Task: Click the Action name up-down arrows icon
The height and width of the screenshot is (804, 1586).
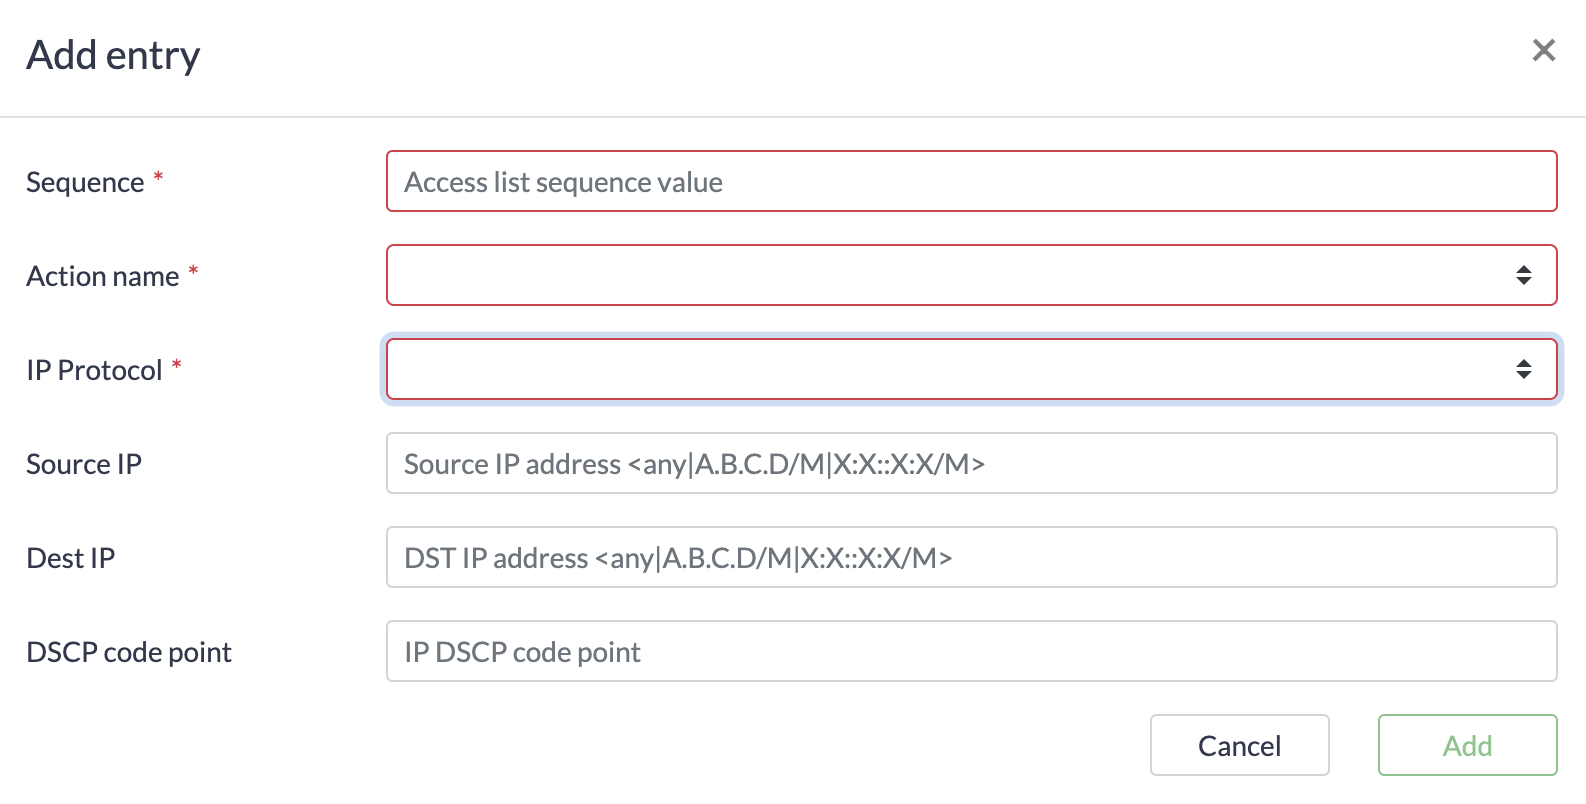Action: pyautogui.click(x=1523, y=275)
